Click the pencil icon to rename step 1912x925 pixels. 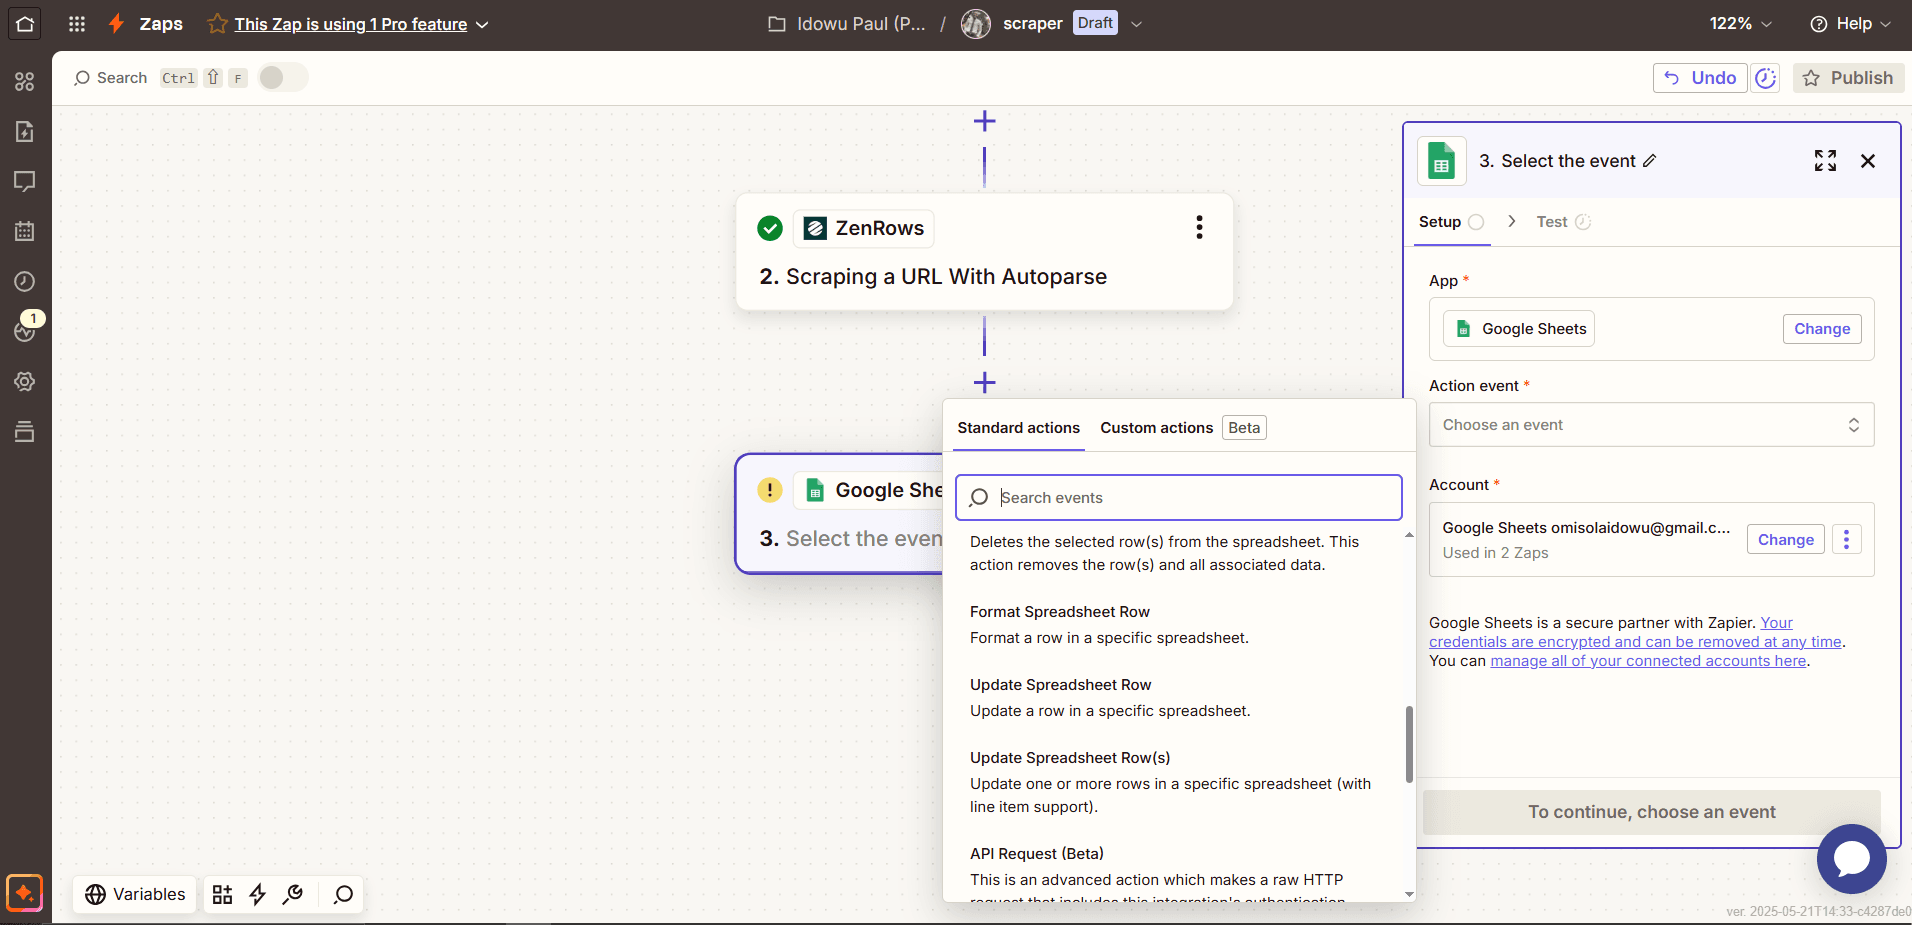(1650, 161)
